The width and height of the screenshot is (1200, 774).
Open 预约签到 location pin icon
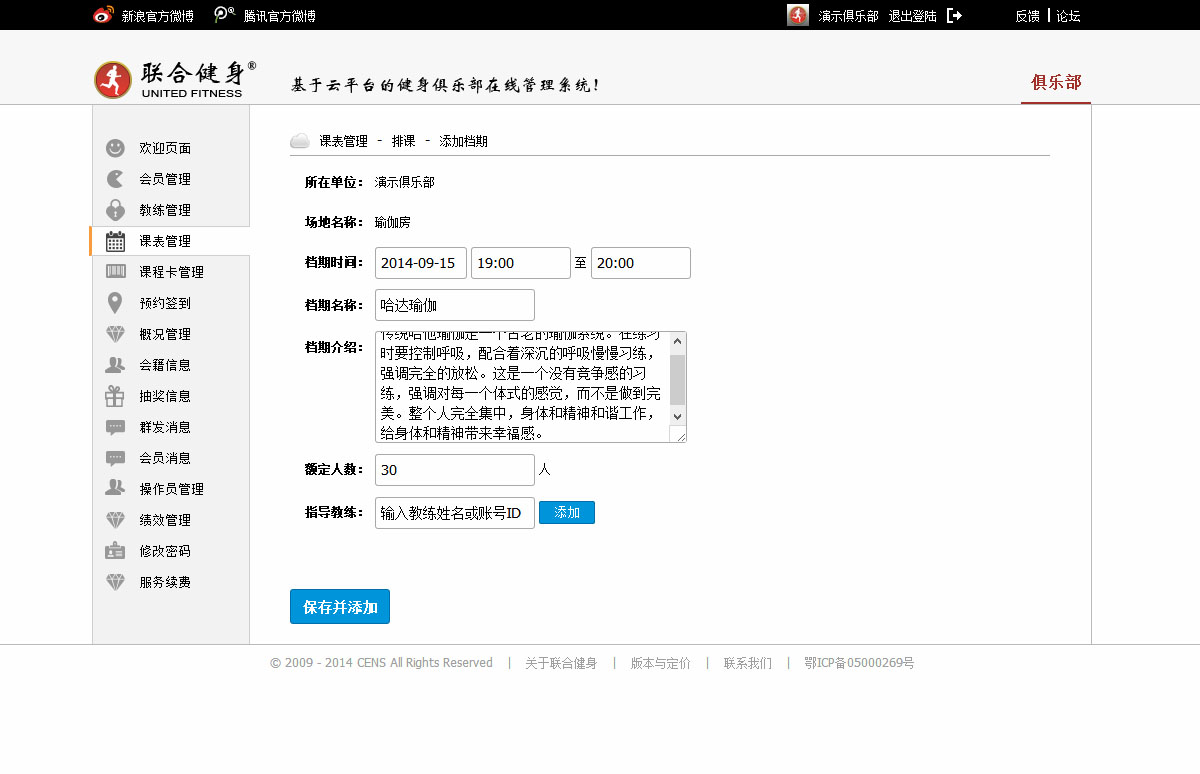(116, 303)
